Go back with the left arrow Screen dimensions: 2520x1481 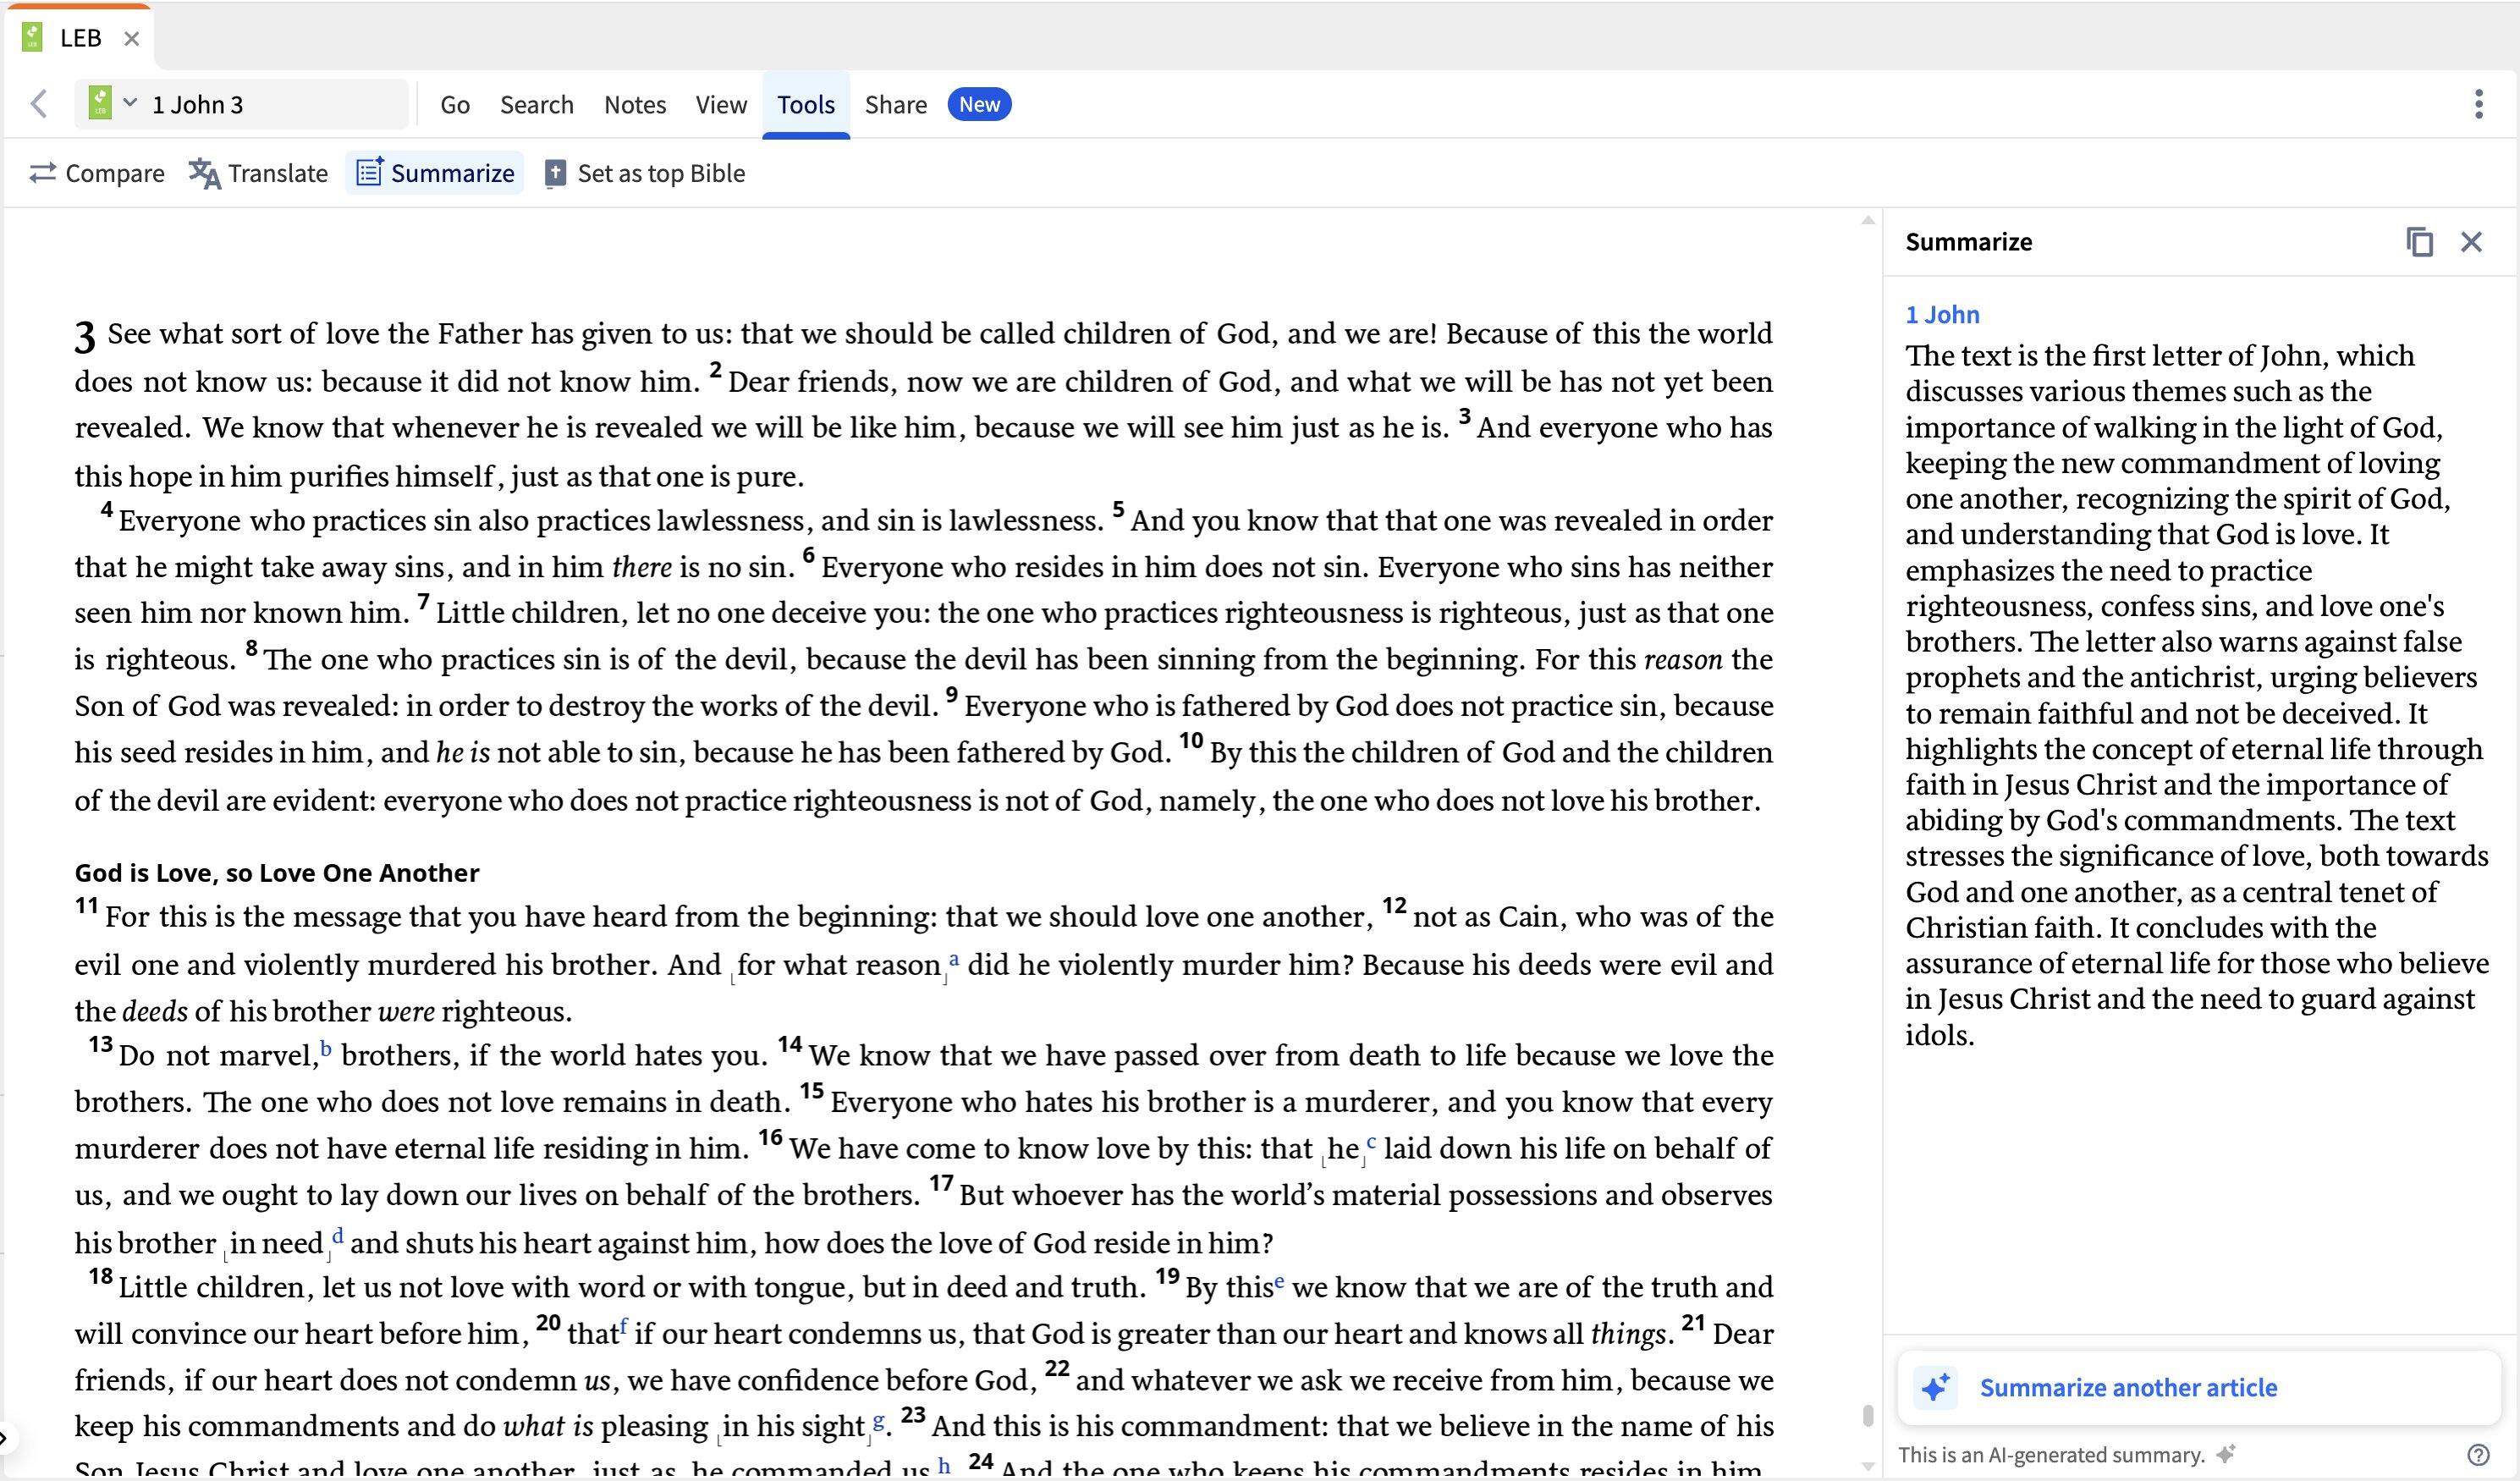pos(39,104)
